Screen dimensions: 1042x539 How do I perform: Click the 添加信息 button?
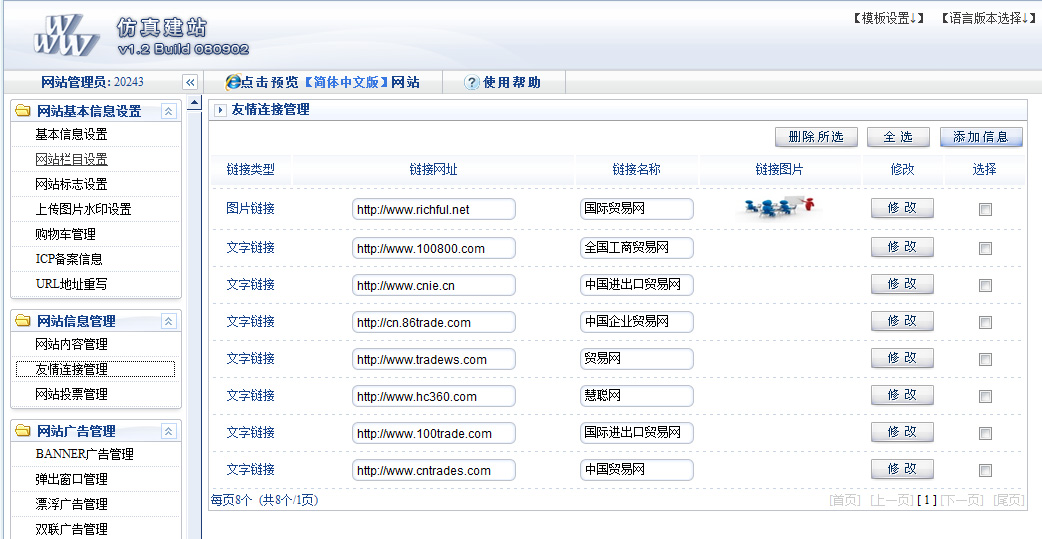coord(981,137)
